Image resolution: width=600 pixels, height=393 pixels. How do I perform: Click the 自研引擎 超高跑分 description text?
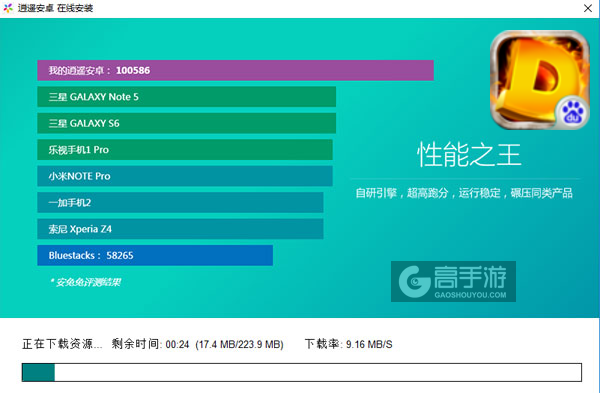[464, 193]
